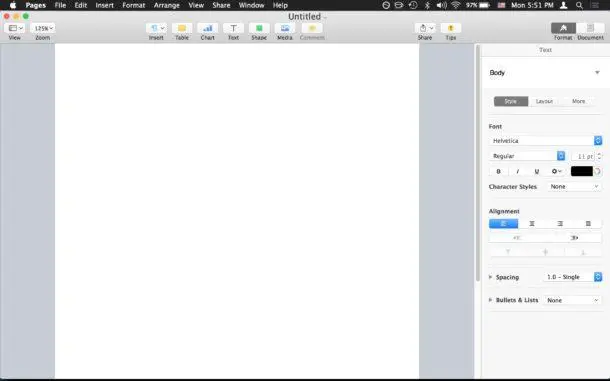Viewport: 610px width, 381px height.
Task: Switch to the More tab
Action: 578,101
